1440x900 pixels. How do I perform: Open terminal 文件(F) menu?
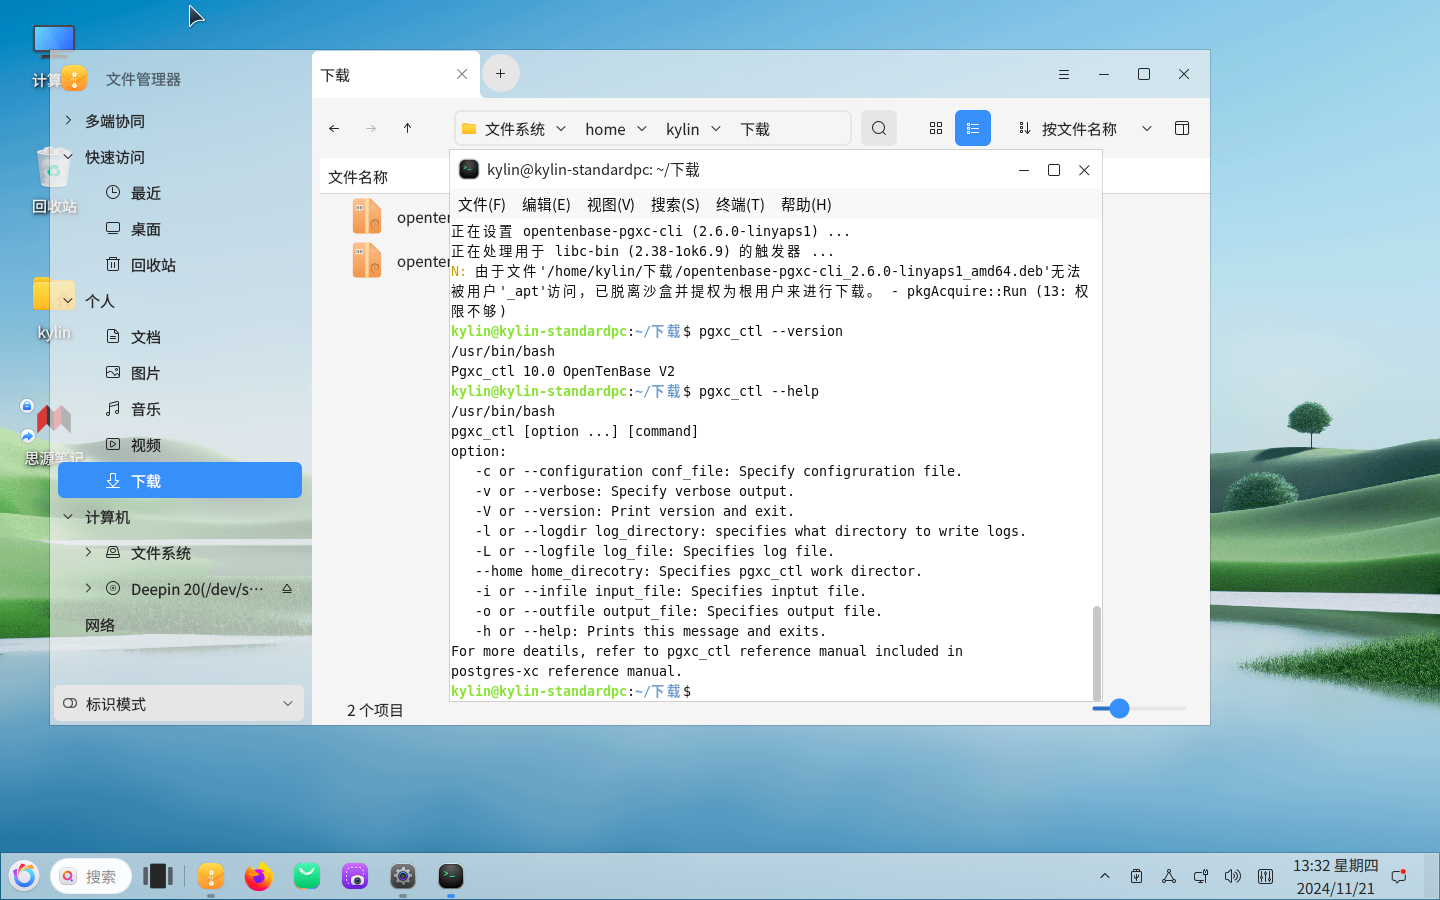point(482,204)
